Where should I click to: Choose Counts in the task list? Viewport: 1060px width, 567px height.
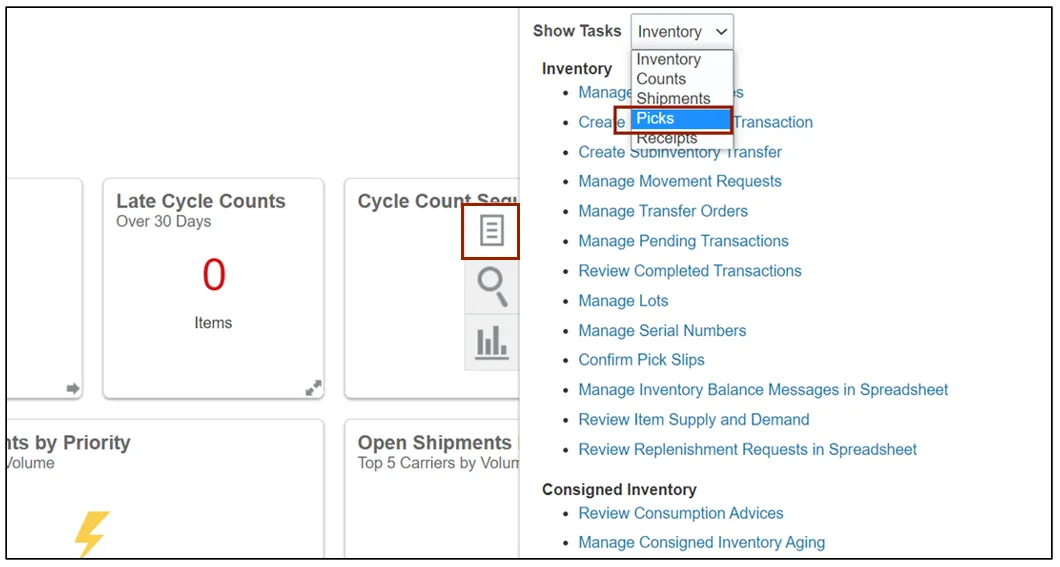pos(662,79)
